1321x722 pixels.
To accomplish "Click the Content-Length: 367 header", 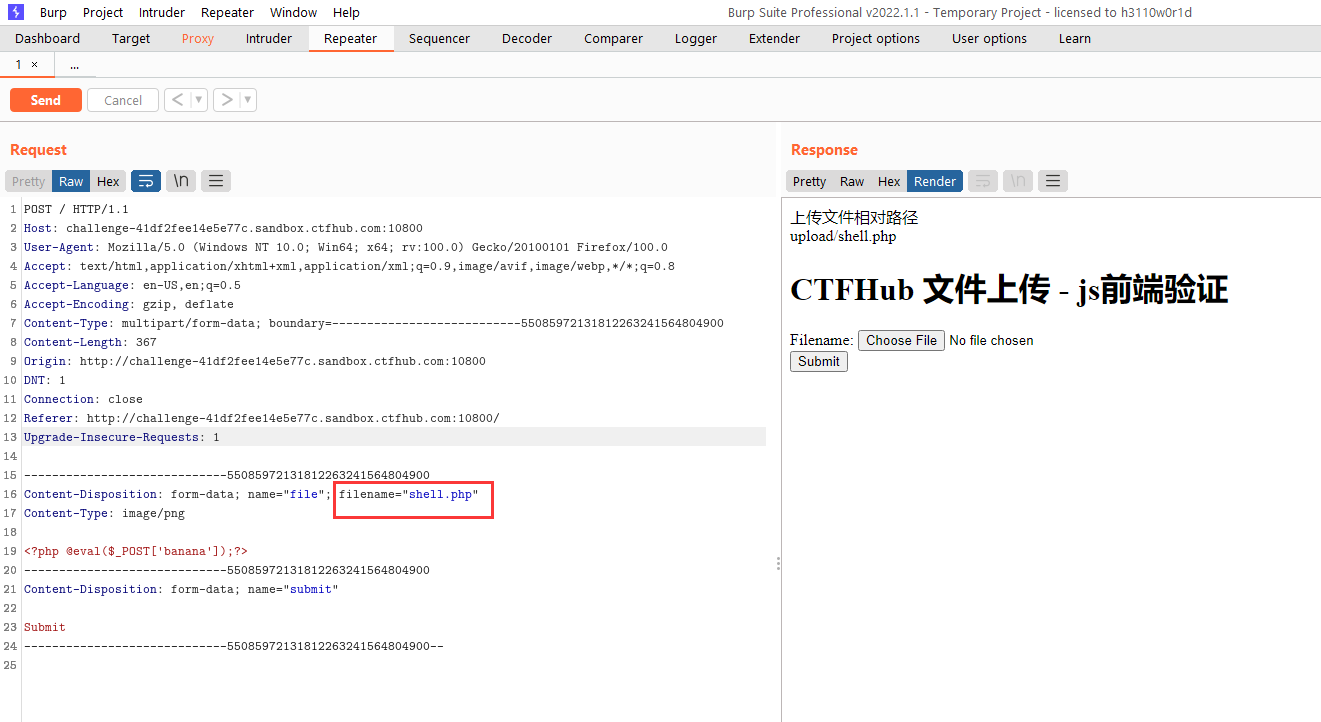I will click(90, 342).
